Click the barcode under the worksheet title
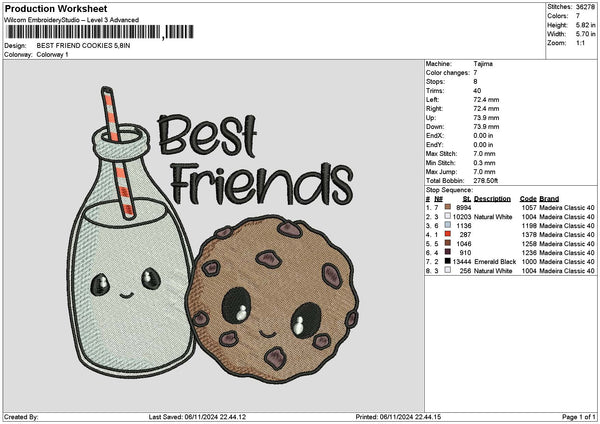This screenshot has width=600, height=424. 100,32
